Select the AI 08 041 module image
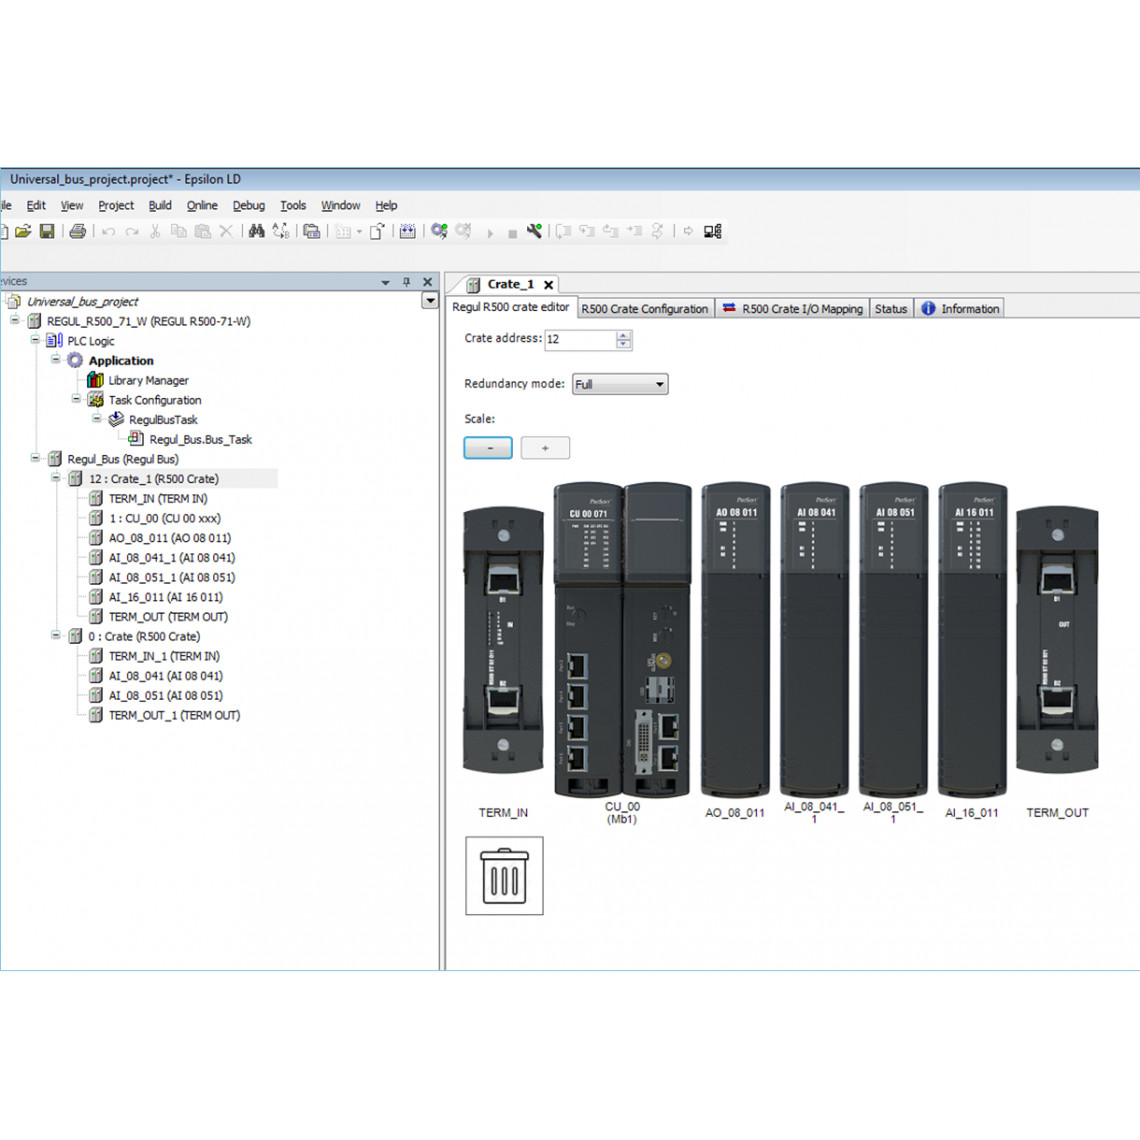Image resolution: width=1140 pixels, height=1140 pixels. click(x=815, y=640)
